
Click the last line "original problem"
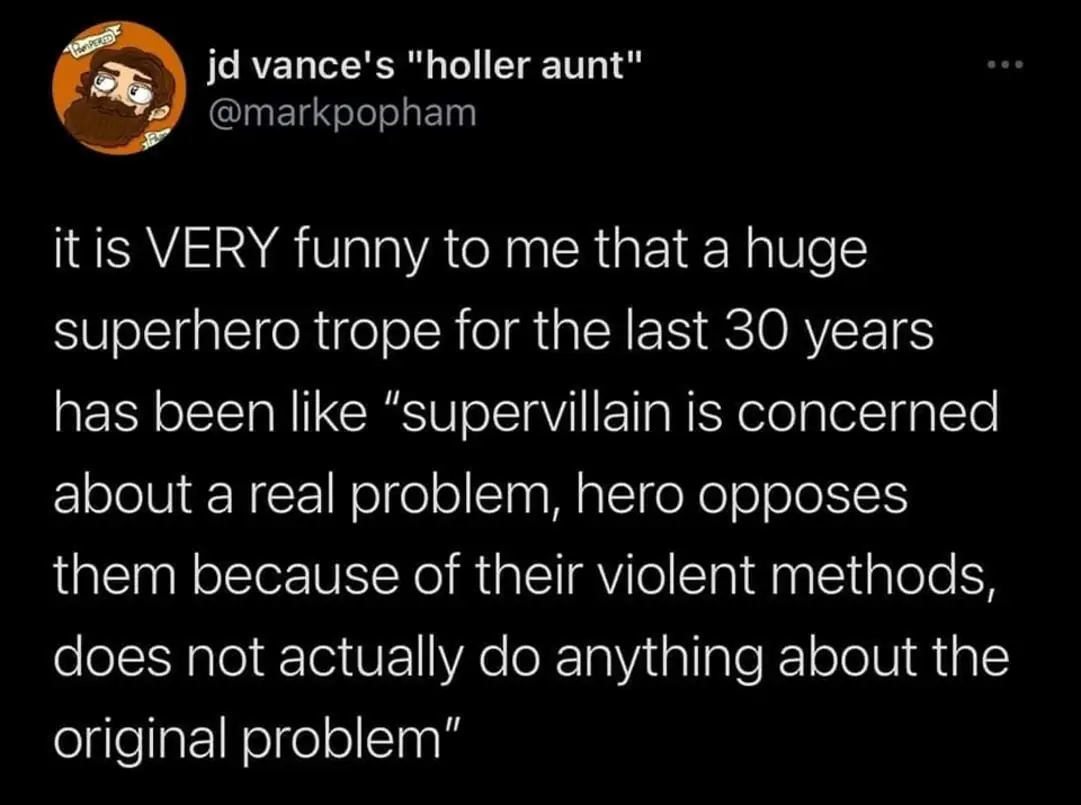pos(248,738)
